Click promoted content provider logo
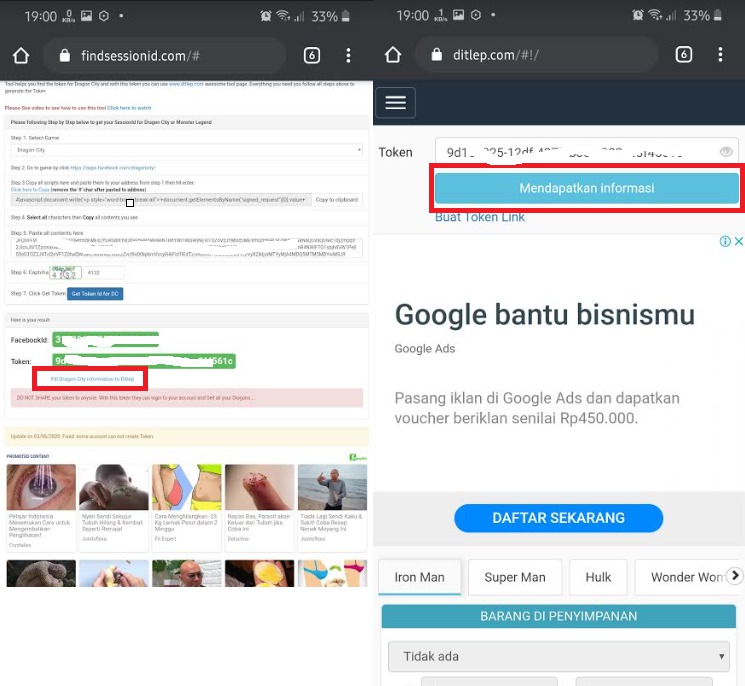Viewport: 745px width, 686px height. pos(358,457)
